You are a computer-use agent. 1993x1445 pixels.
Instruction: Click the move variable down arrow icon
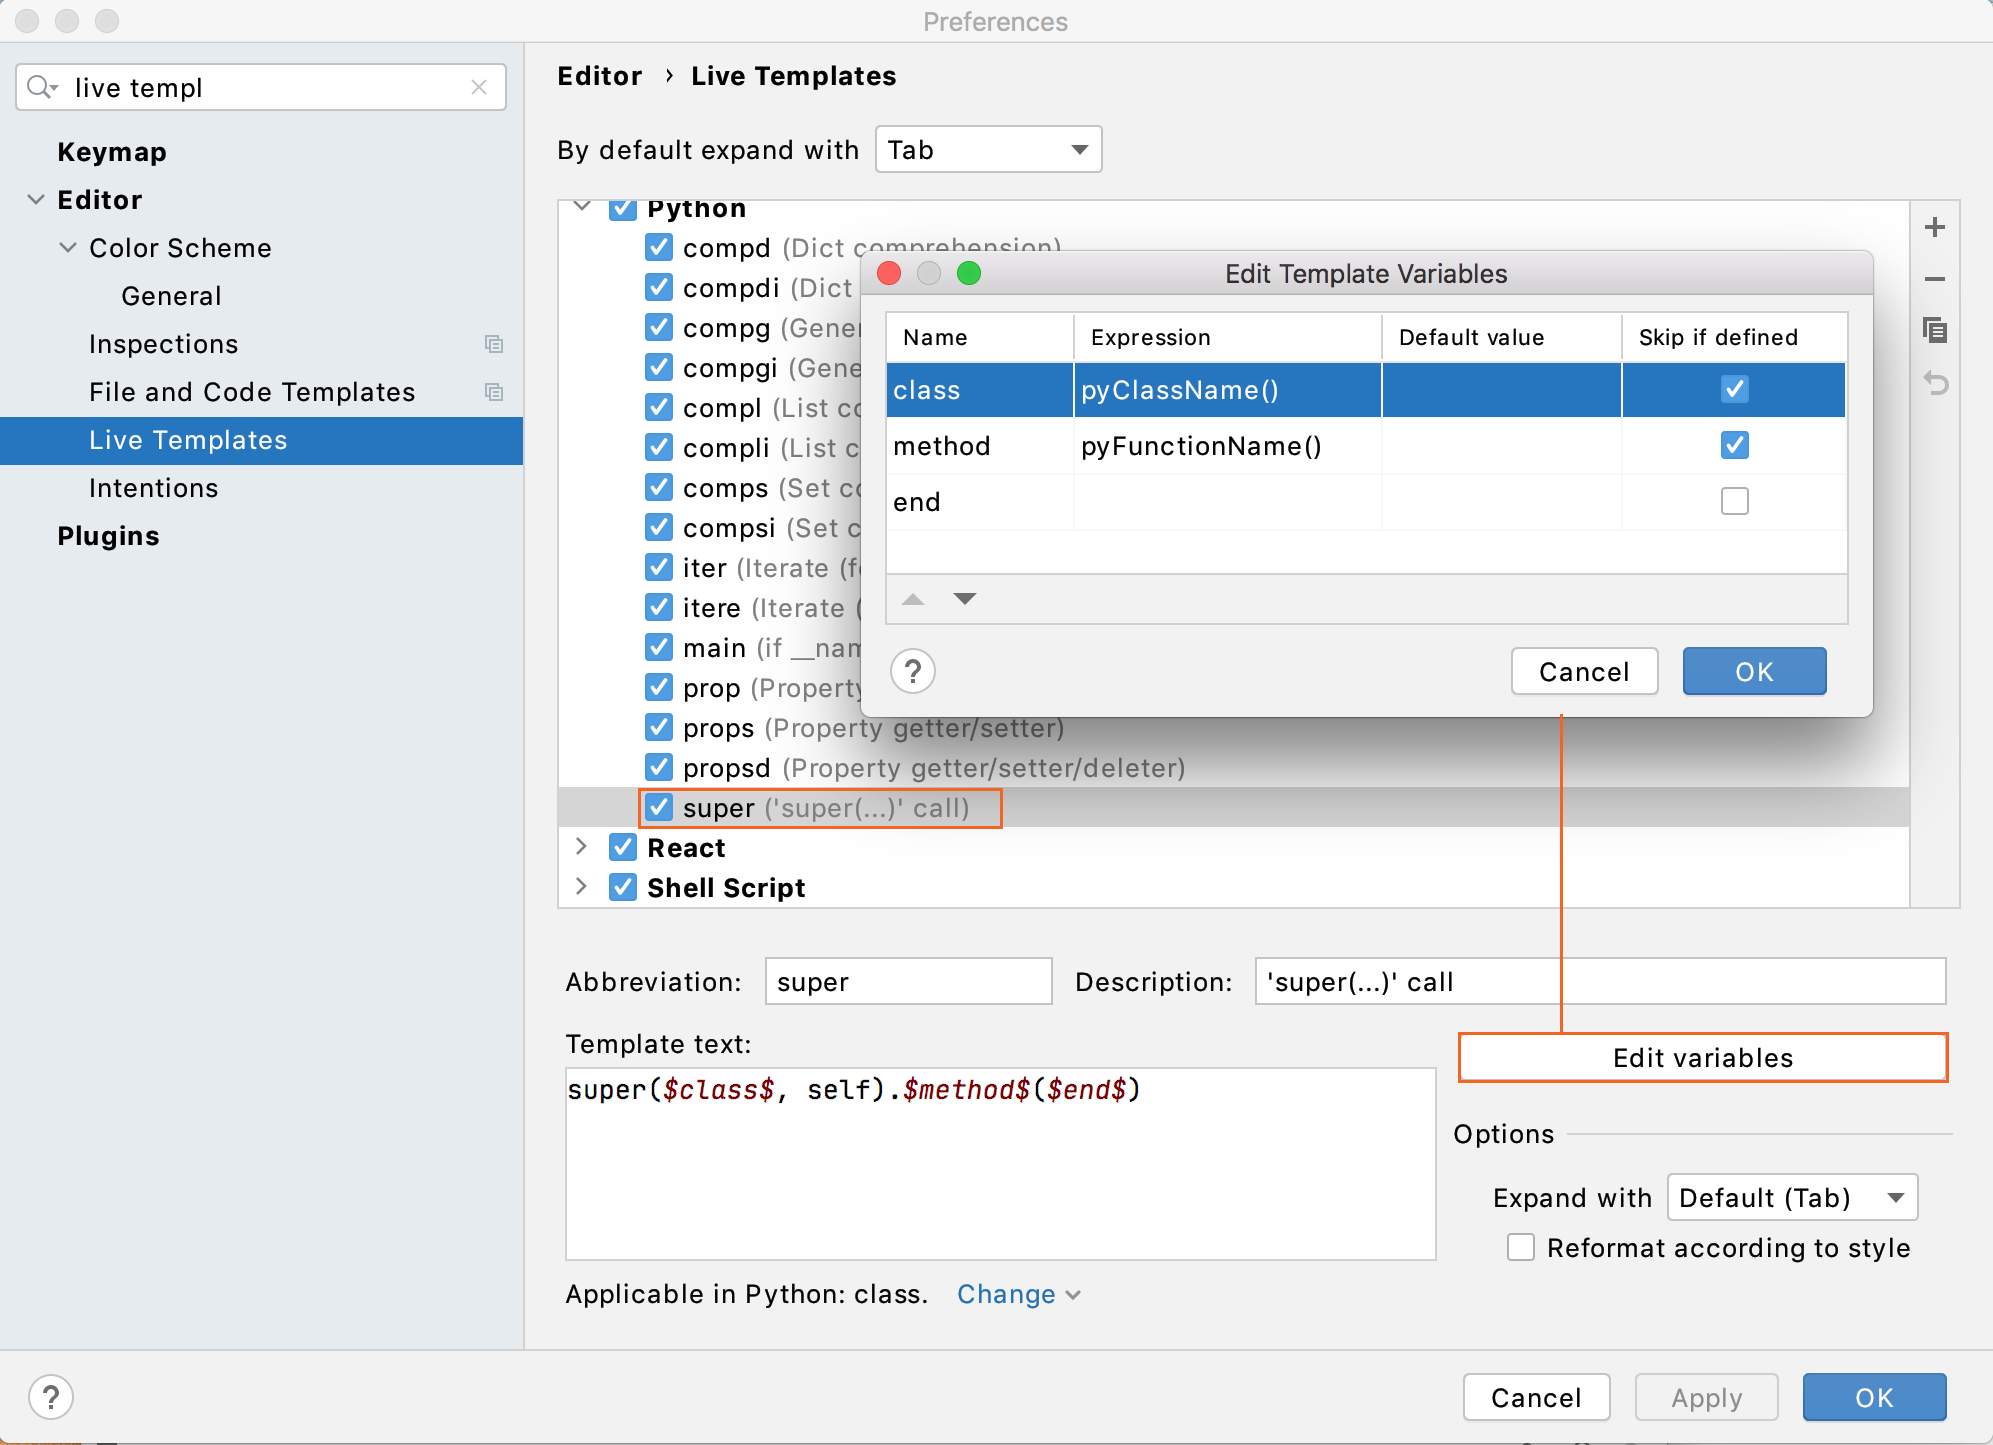(964, 599)
